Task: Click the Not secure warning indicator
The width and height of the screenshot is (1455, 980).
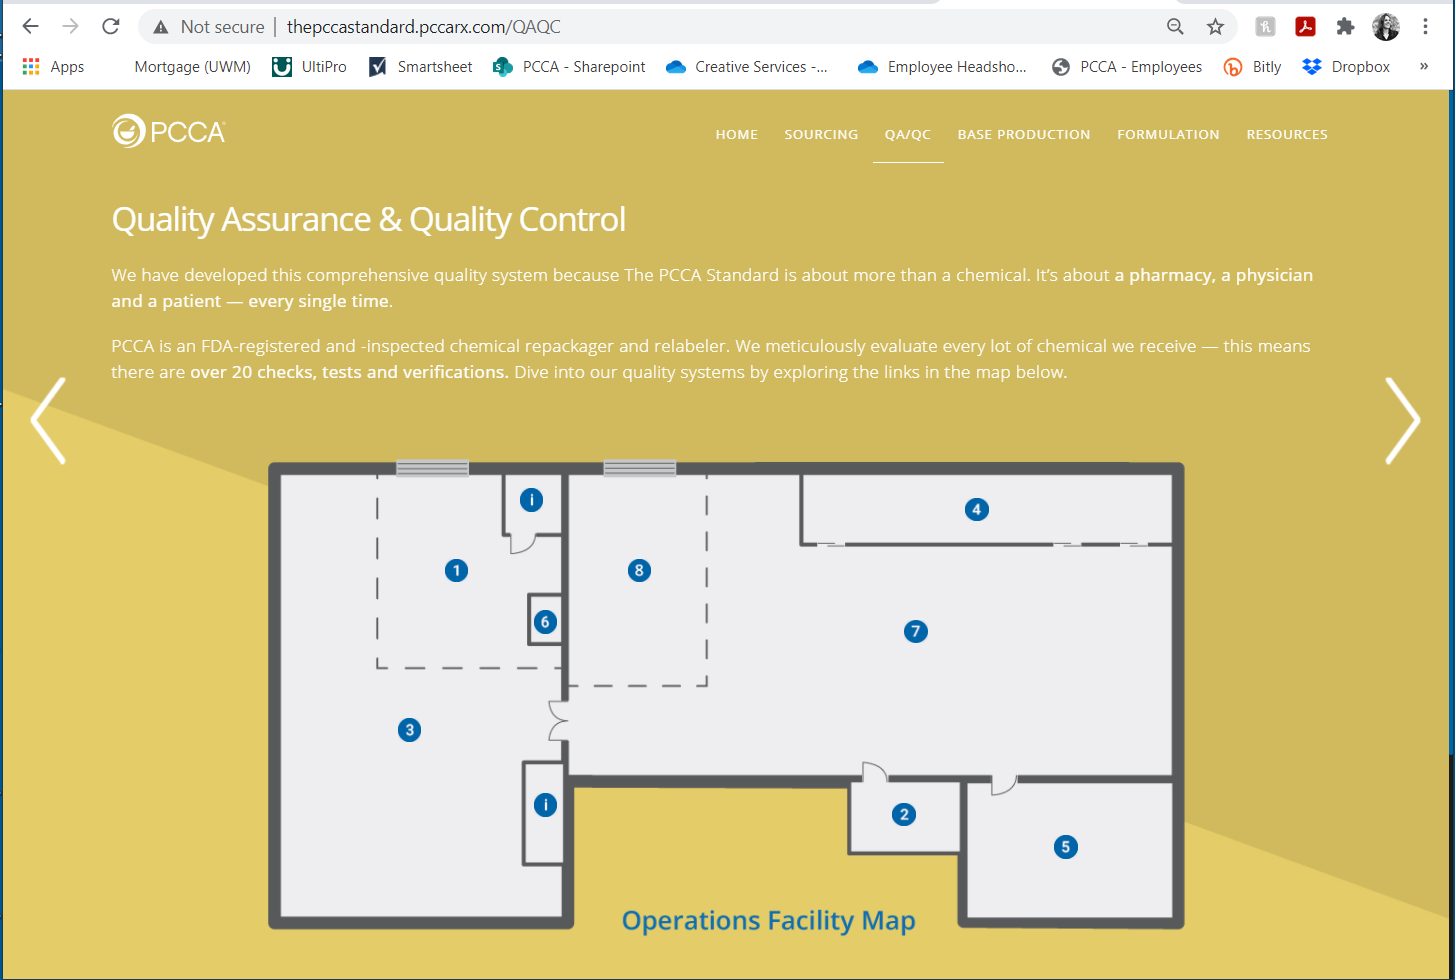Action: pyautogui.click(x=208, y=27)
